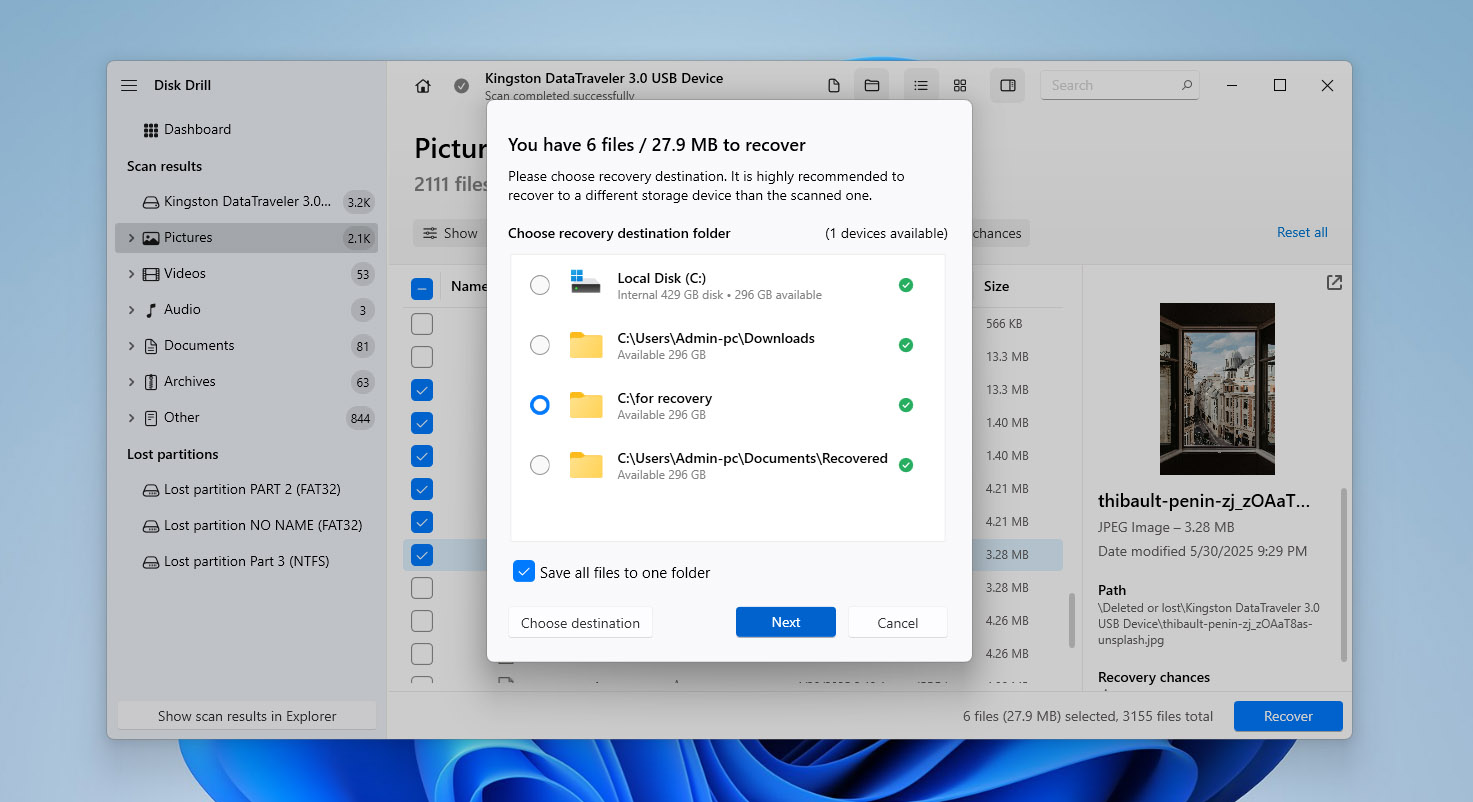Switch to folder view icon in toolbar
Viewport: 1473px width, 802px height.
[x=872, y=86]
